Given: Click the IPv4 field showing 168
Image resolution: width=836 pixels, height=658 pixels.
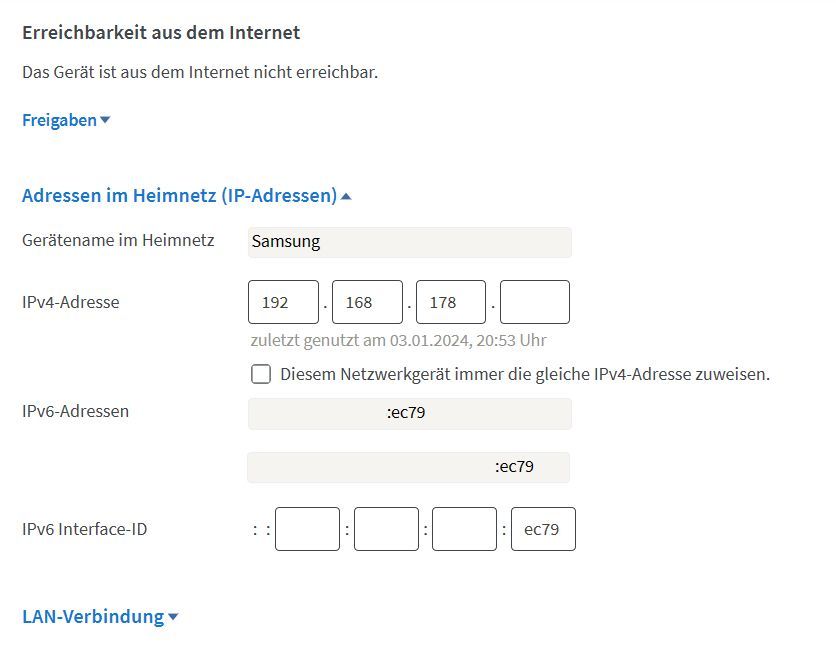Looking at the screenshot, I should tap(366, 301).
